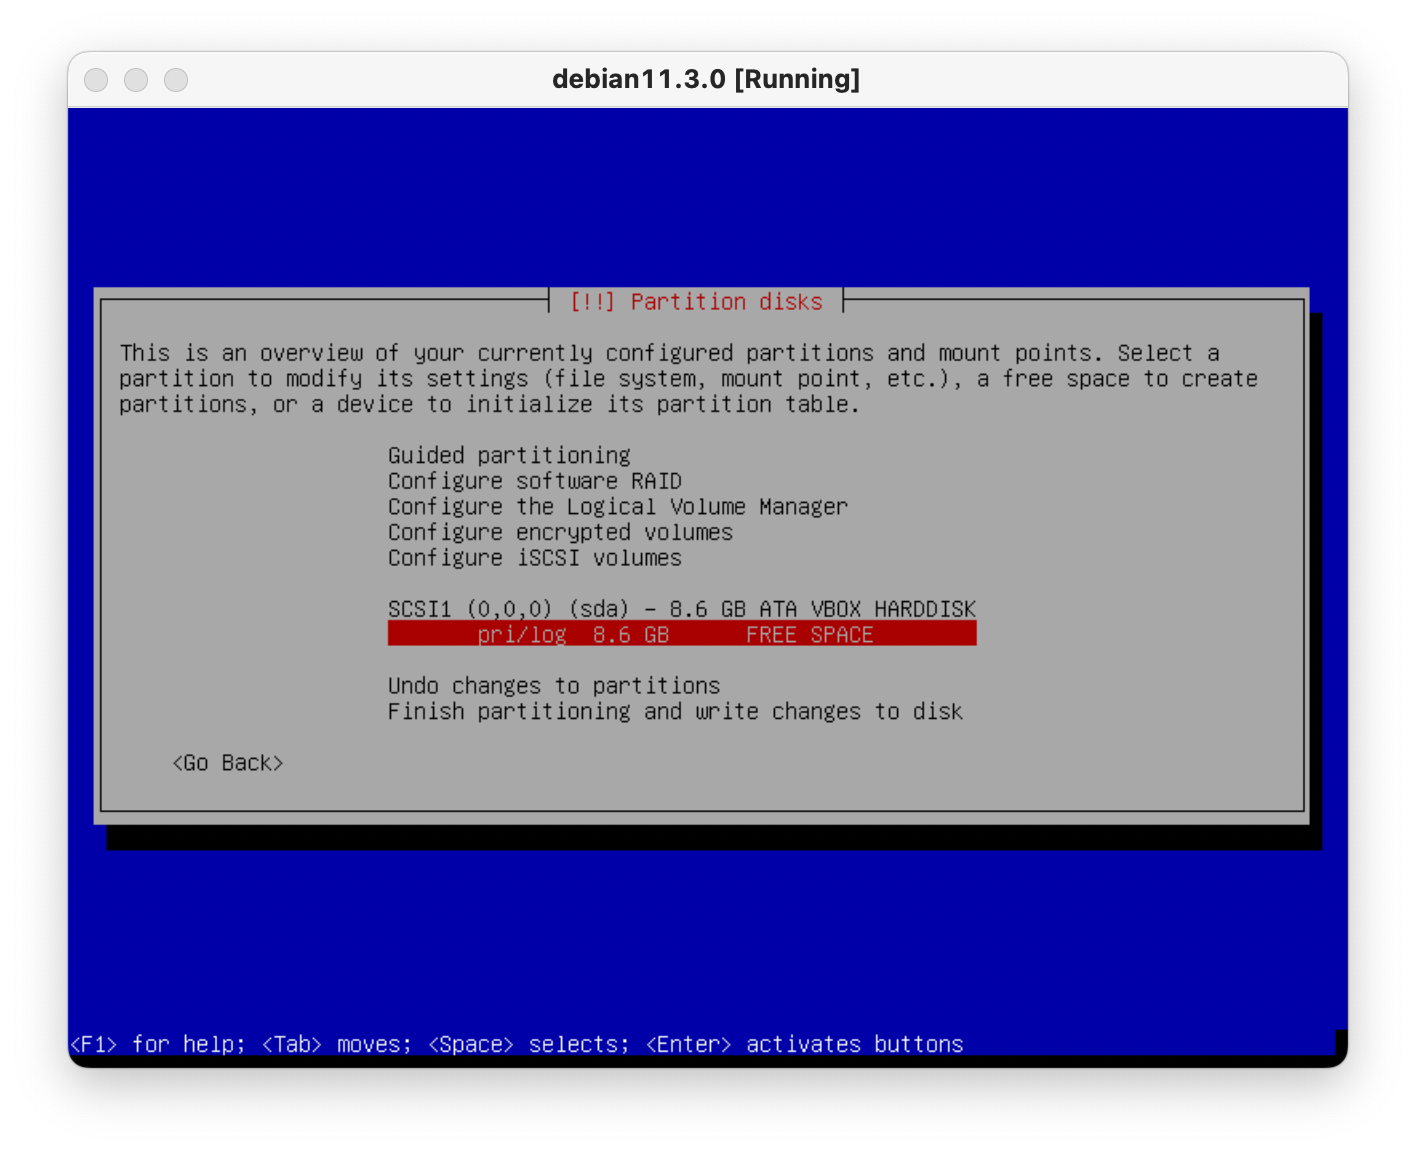Close the debian11.3.0 VM window

[x=96, y=80]
